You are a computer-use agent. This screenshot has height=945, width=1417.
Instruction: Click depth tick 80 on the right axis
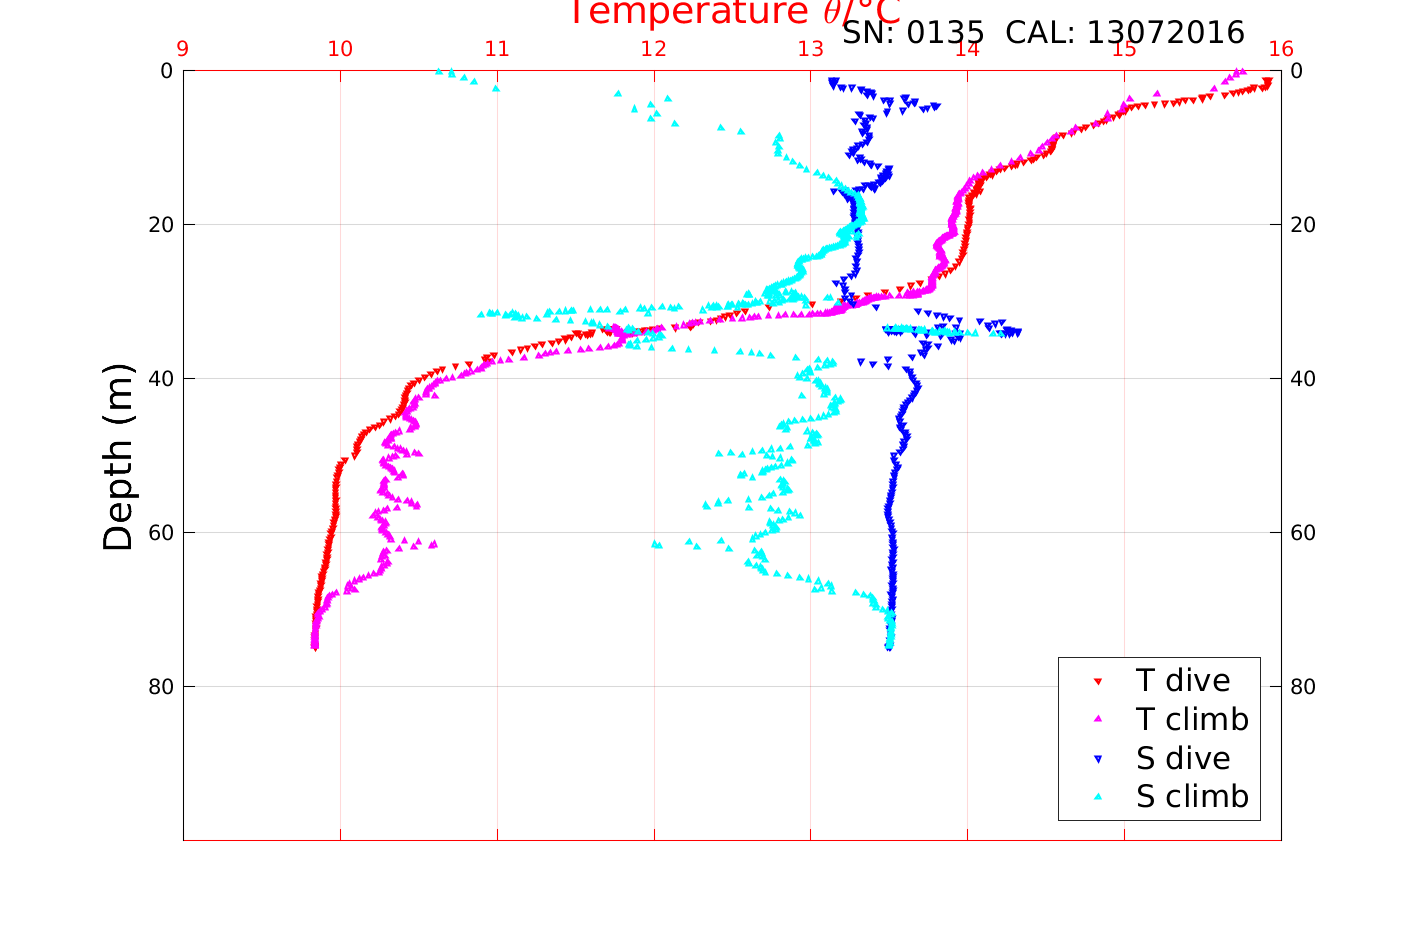coord(1303,686)
